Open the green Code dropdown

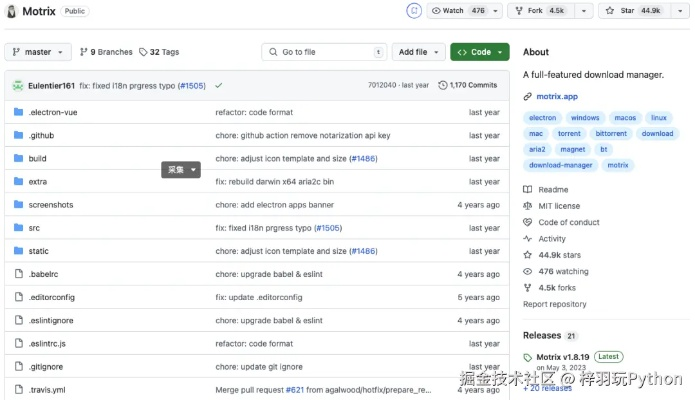coord(480,52)
